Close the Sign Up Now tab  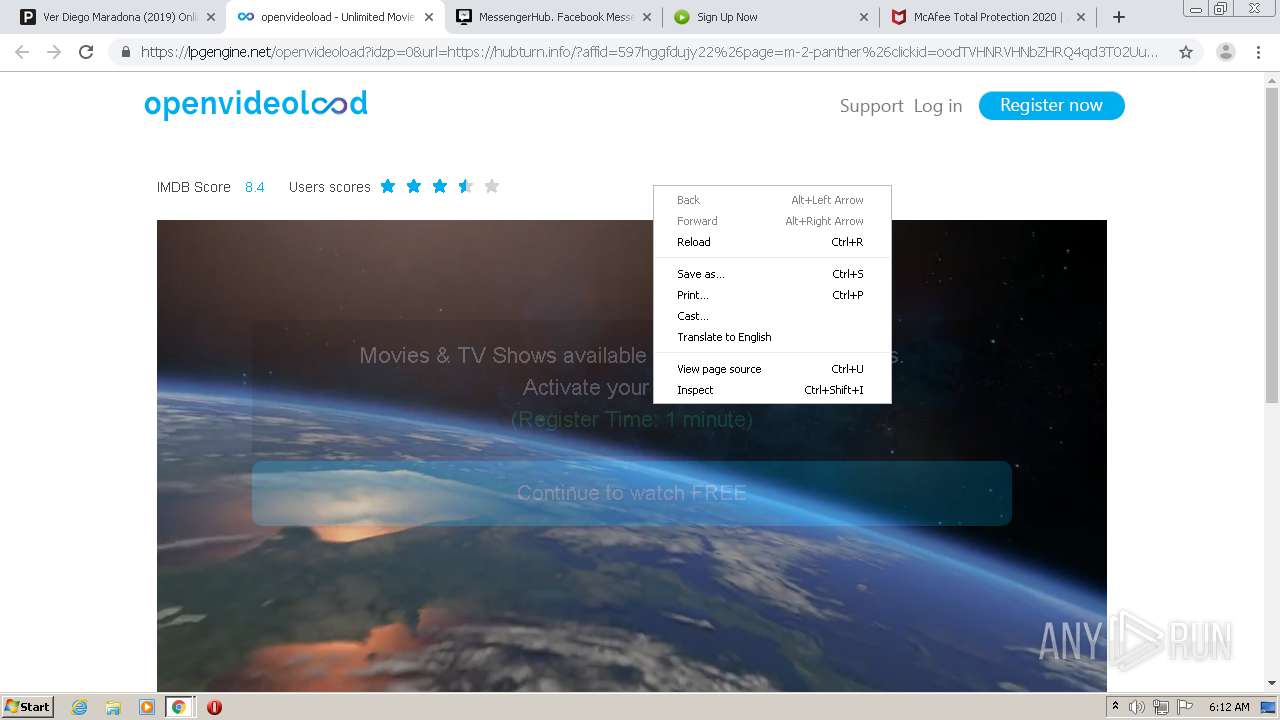point(864,17)
